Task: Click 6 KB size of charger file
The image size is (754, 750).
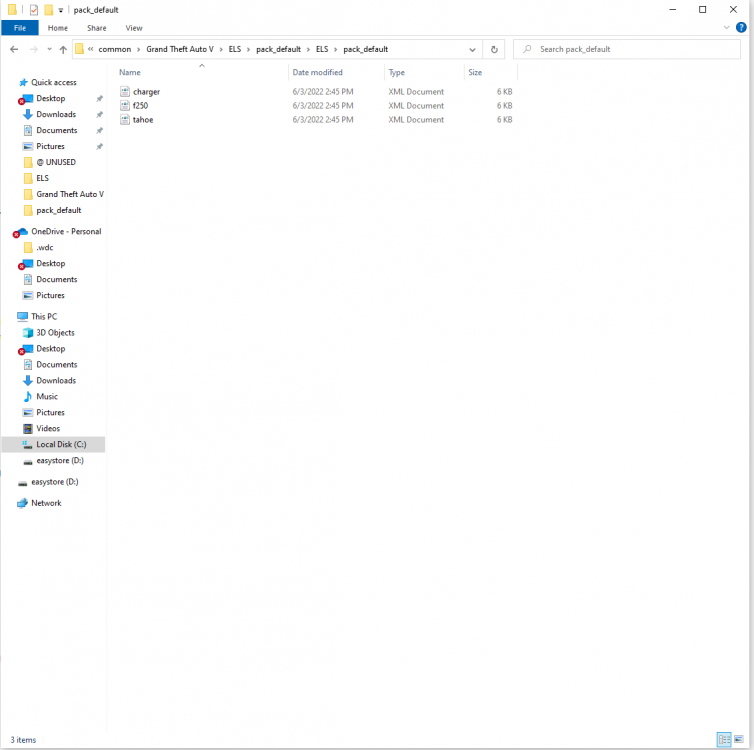Action: tap(504, 91)
